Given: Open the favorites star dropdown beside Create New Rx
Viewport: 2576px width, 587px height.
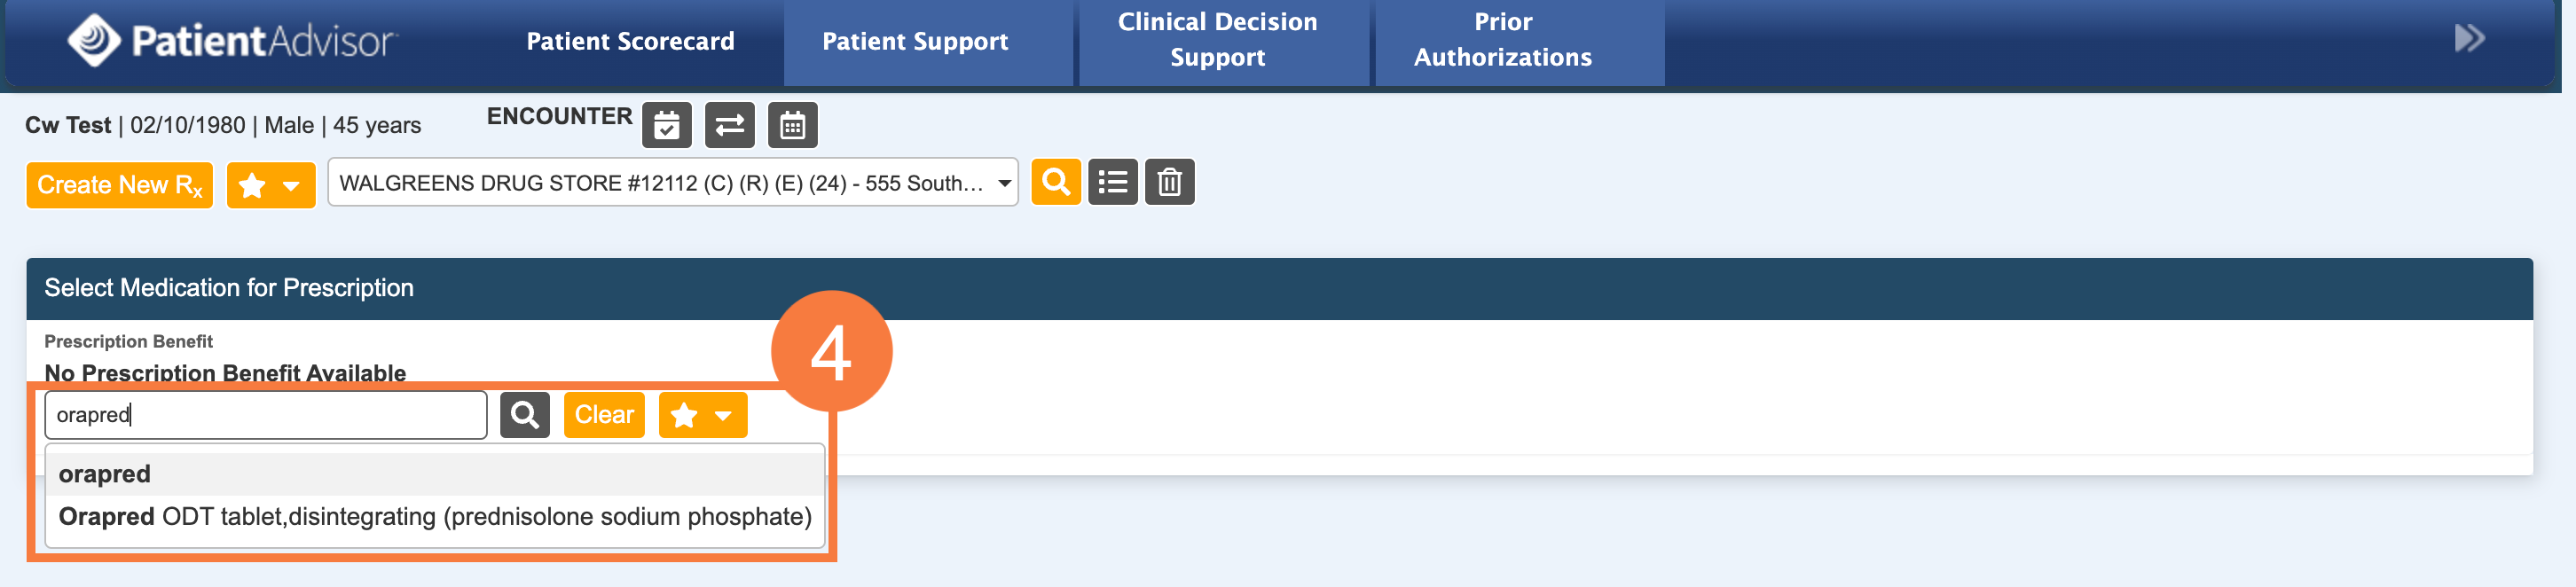Looking at the screenshot, I should point(271,185).
